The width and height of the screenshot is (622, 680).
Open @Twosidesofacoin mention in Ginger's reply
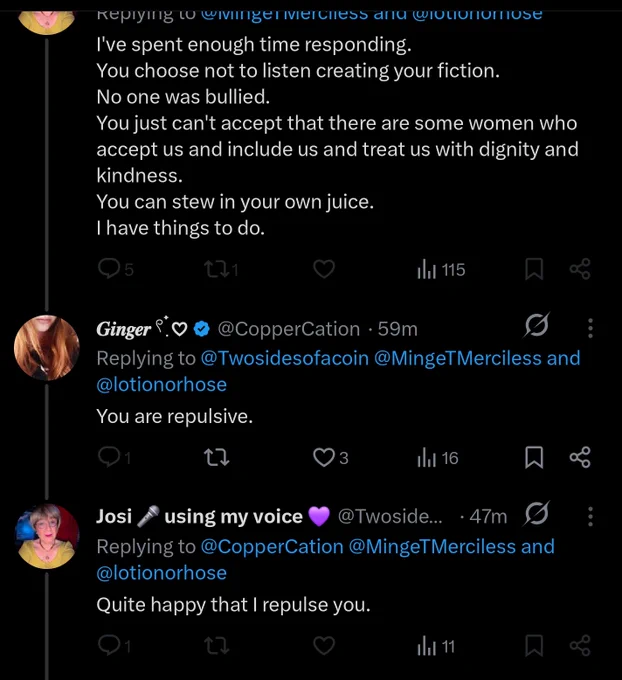(285, 358)
